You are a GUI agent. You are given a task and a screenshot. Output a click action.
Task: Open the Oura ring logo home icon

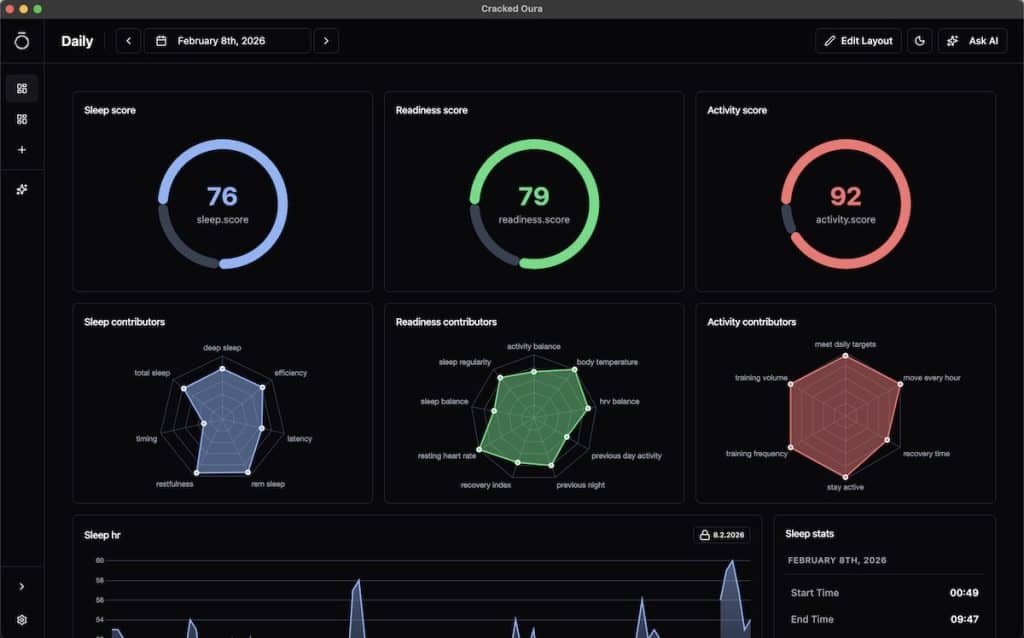pyautogui.click(x=21, y=41)
